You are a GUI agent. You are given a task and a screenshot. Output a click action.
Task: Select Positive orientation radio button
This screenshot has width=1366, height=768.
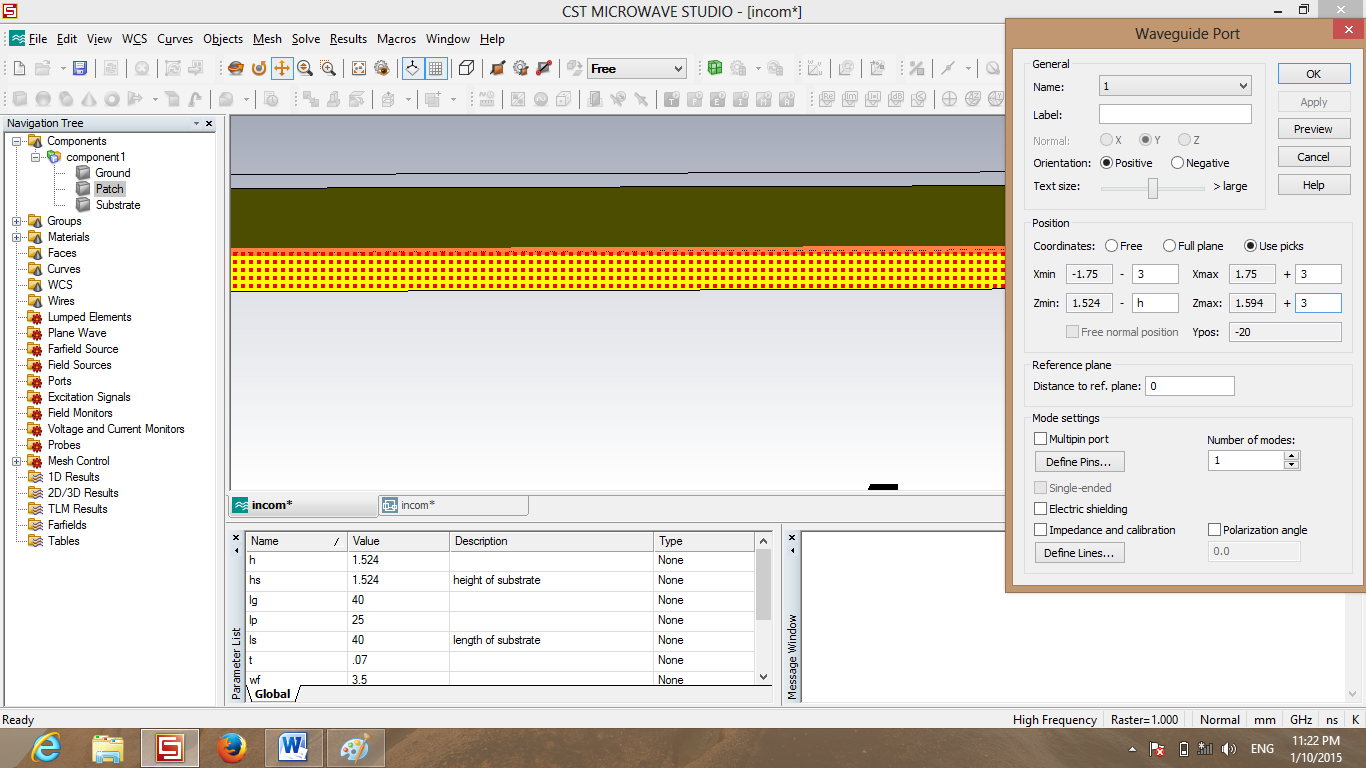(x=1106, y=163)
